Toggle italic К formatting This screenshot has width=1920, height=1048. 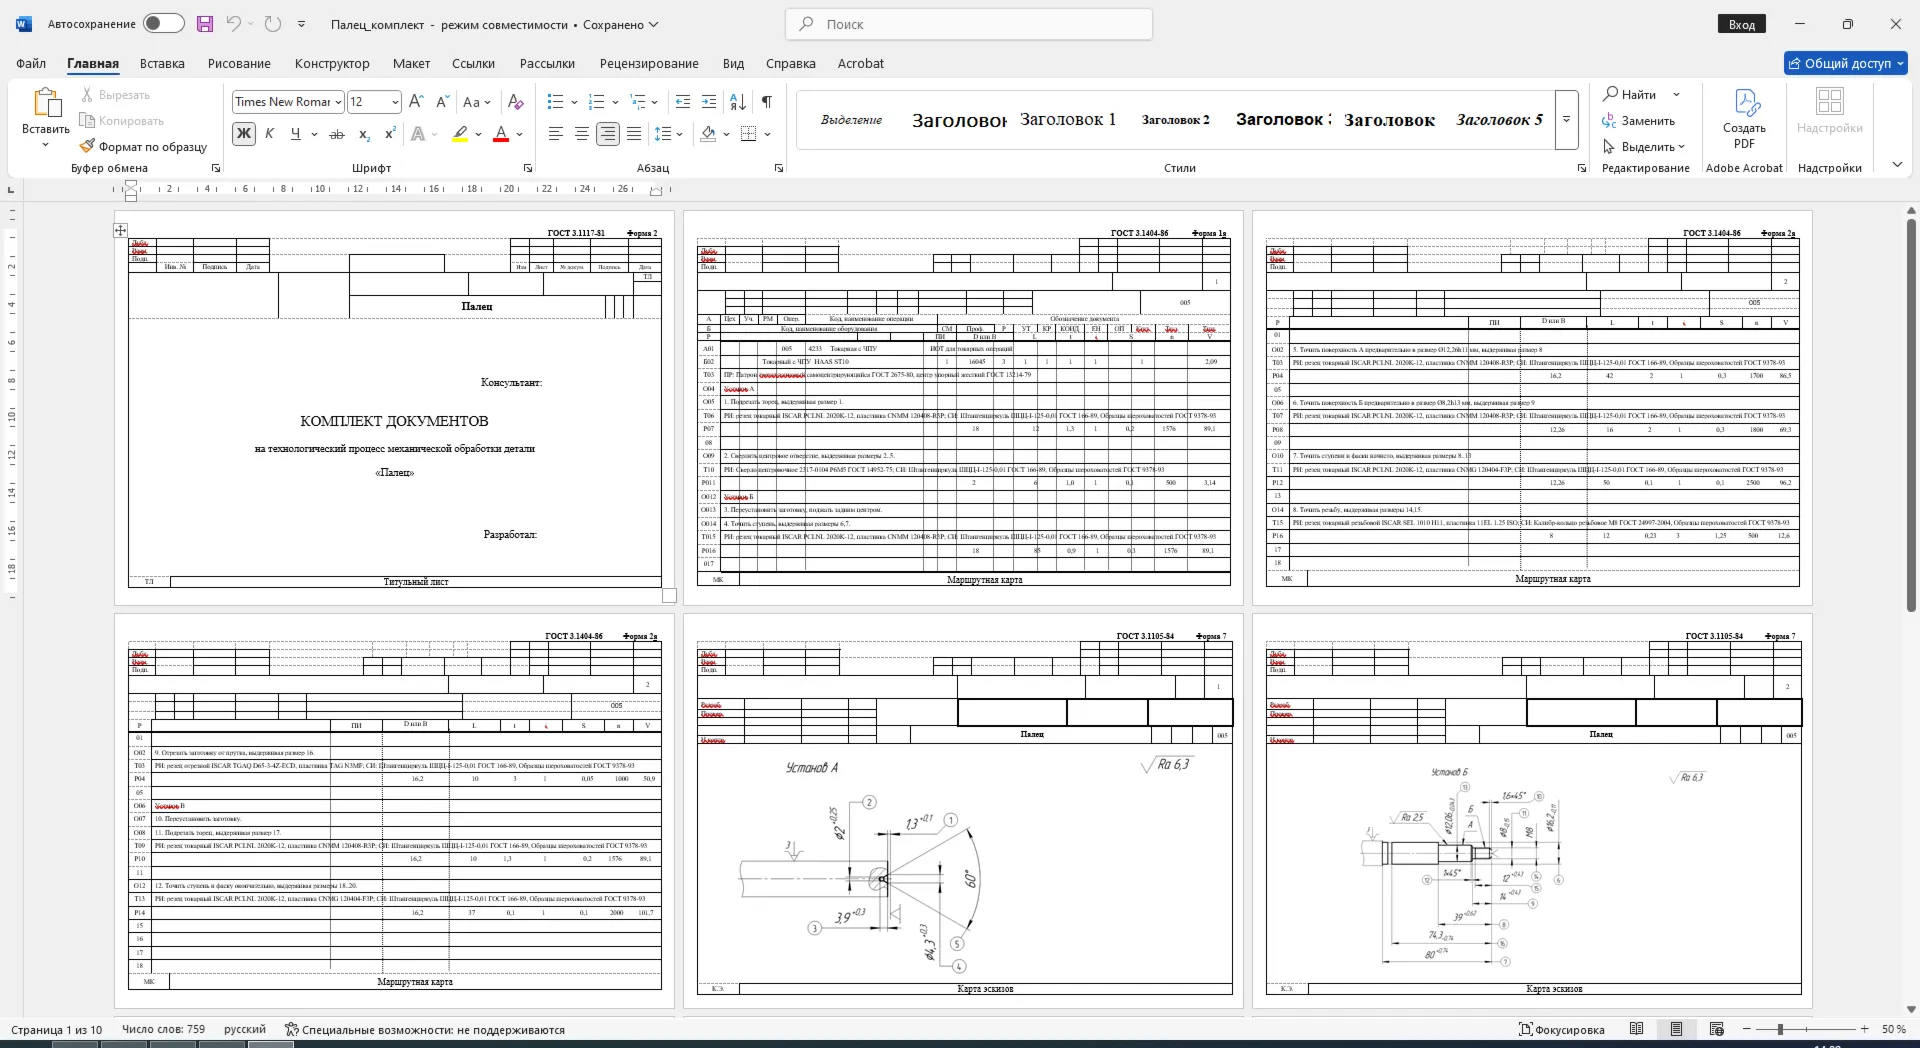(x=270, y=134)
